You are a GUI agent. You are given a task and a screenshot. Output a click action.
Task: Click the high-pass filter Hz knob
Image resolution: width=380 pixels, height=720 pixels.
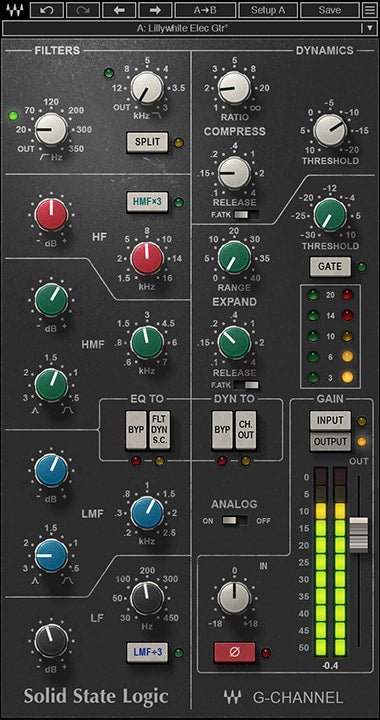pyautogui.click(x=51, y=129)
